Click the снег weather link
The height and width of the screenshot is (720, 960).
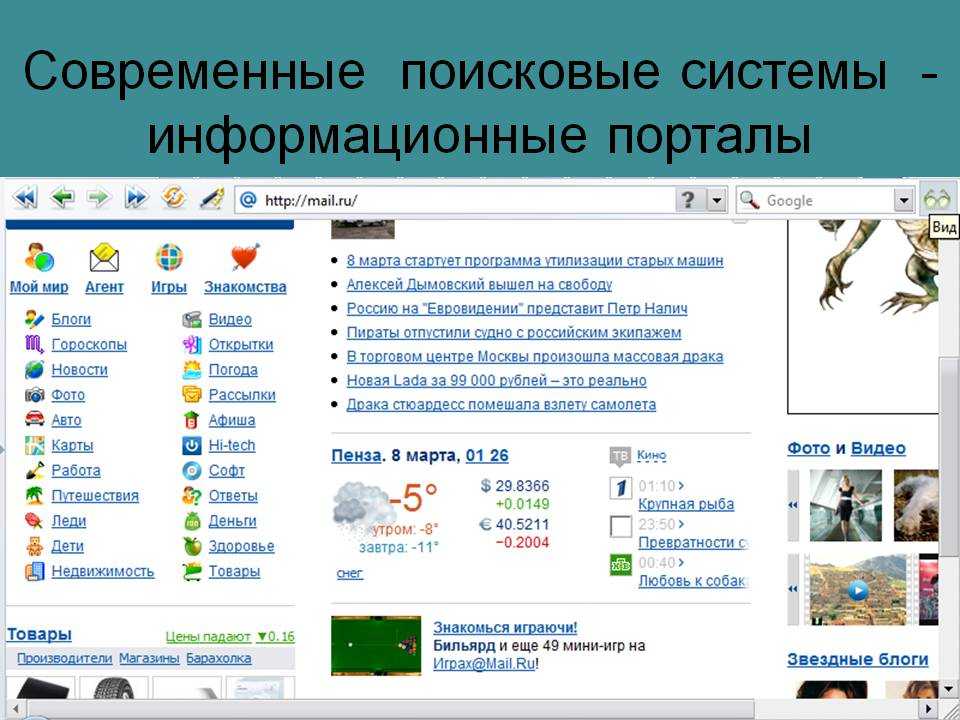[350, 573]
